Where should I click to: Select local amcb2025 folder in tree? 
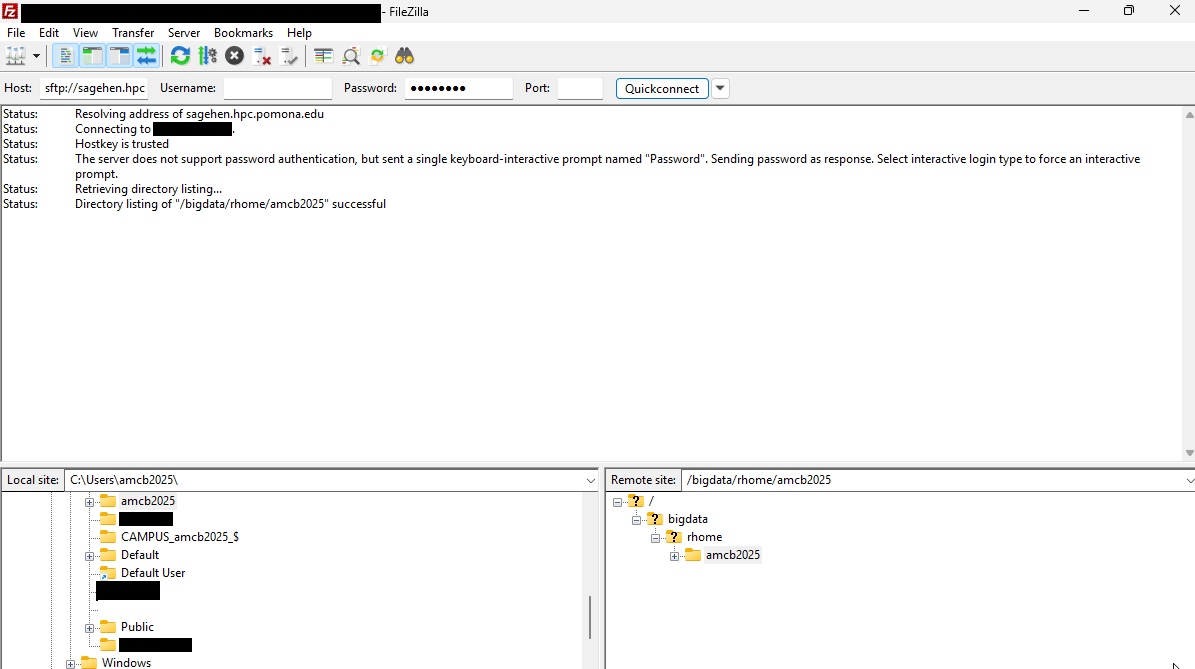(x=148, y=501)
